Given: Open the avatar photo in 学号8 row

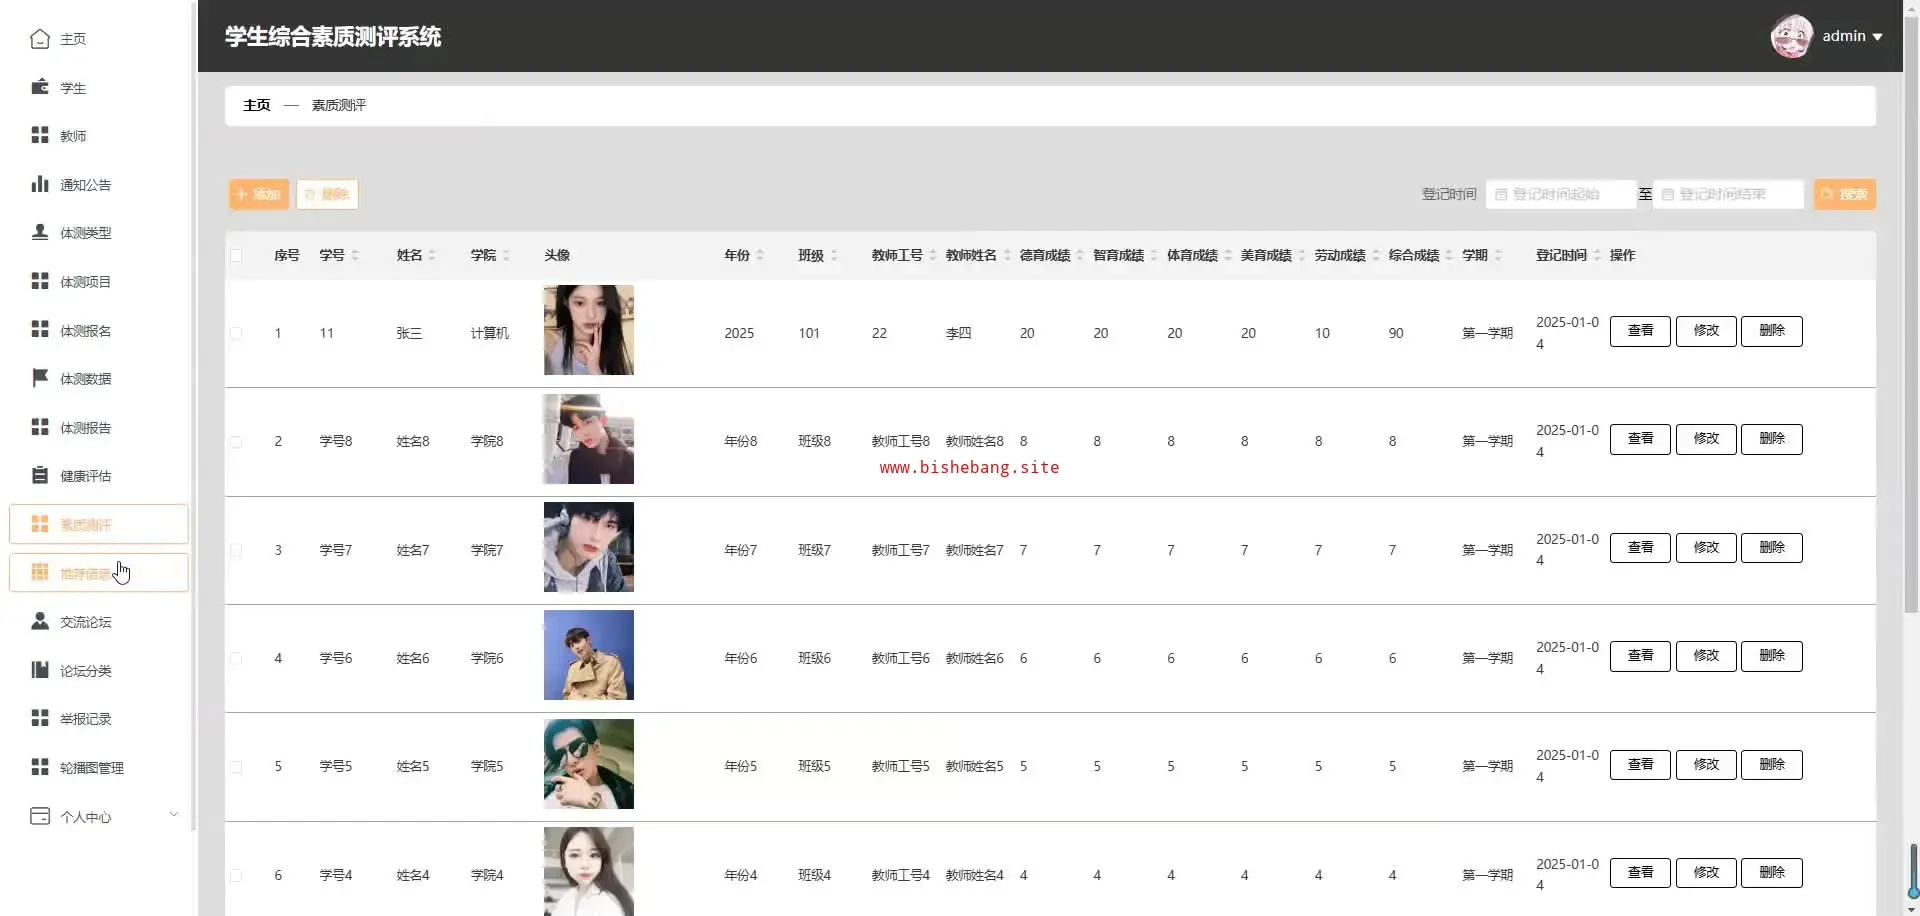Looking at the screenshot, I should coord(589,439).
